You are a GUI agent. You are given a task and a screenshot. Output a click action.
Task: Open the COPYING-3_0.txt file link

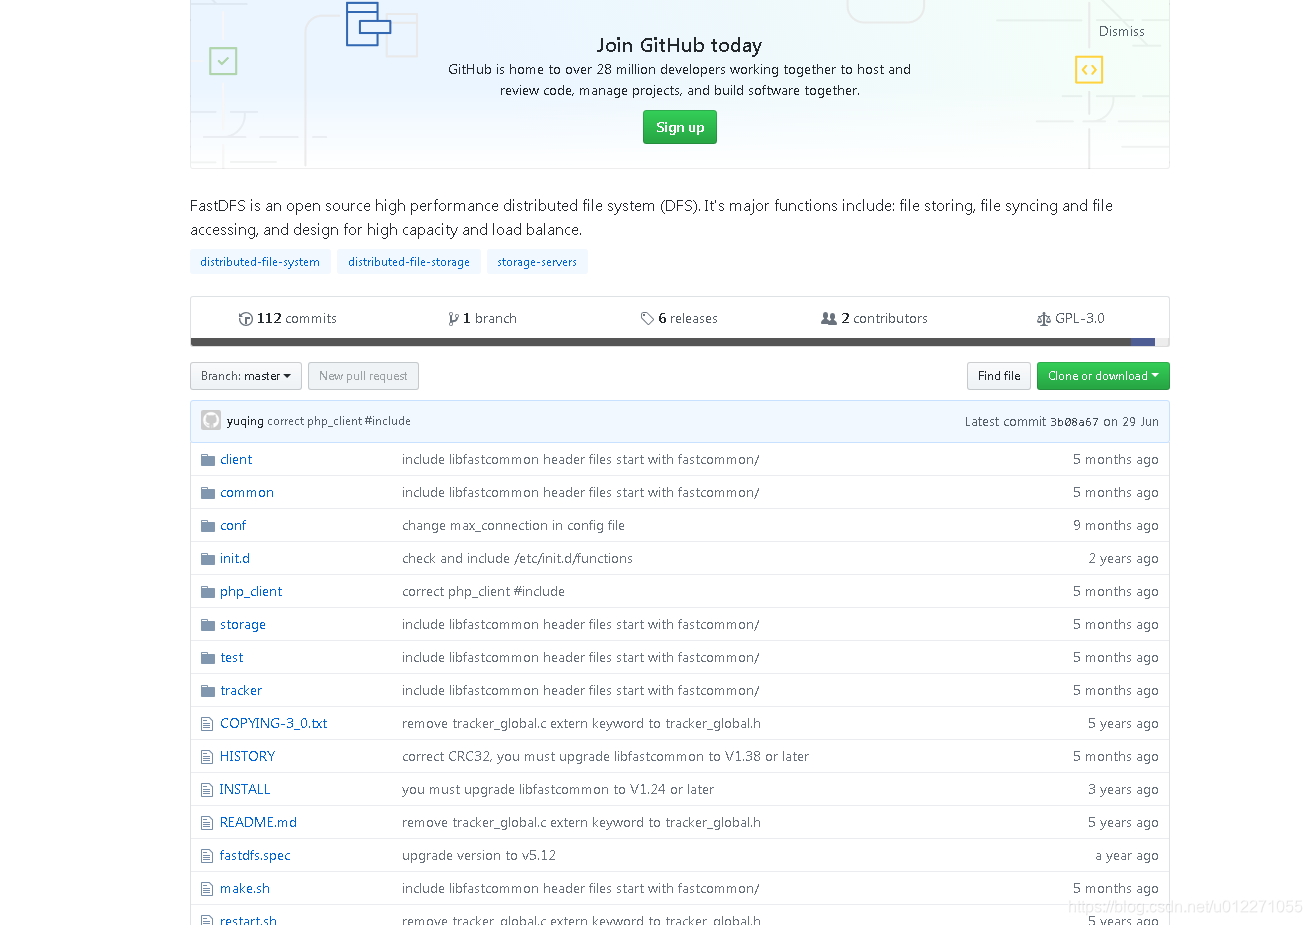(x=274, y=724)
